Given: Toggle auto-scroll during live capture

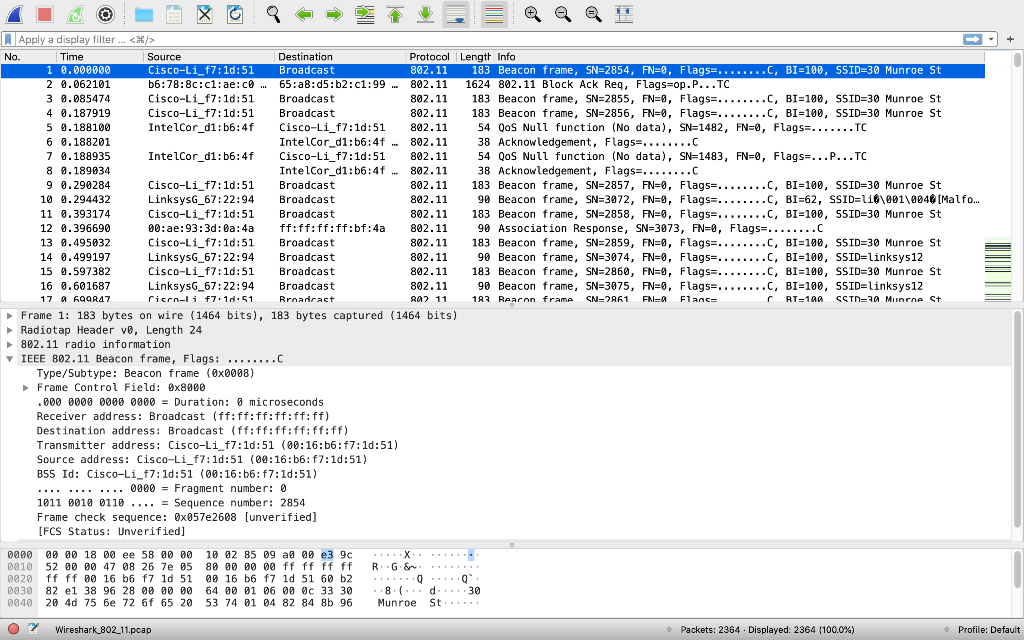Looking at the screenshot, I should (x=456, y=14).
